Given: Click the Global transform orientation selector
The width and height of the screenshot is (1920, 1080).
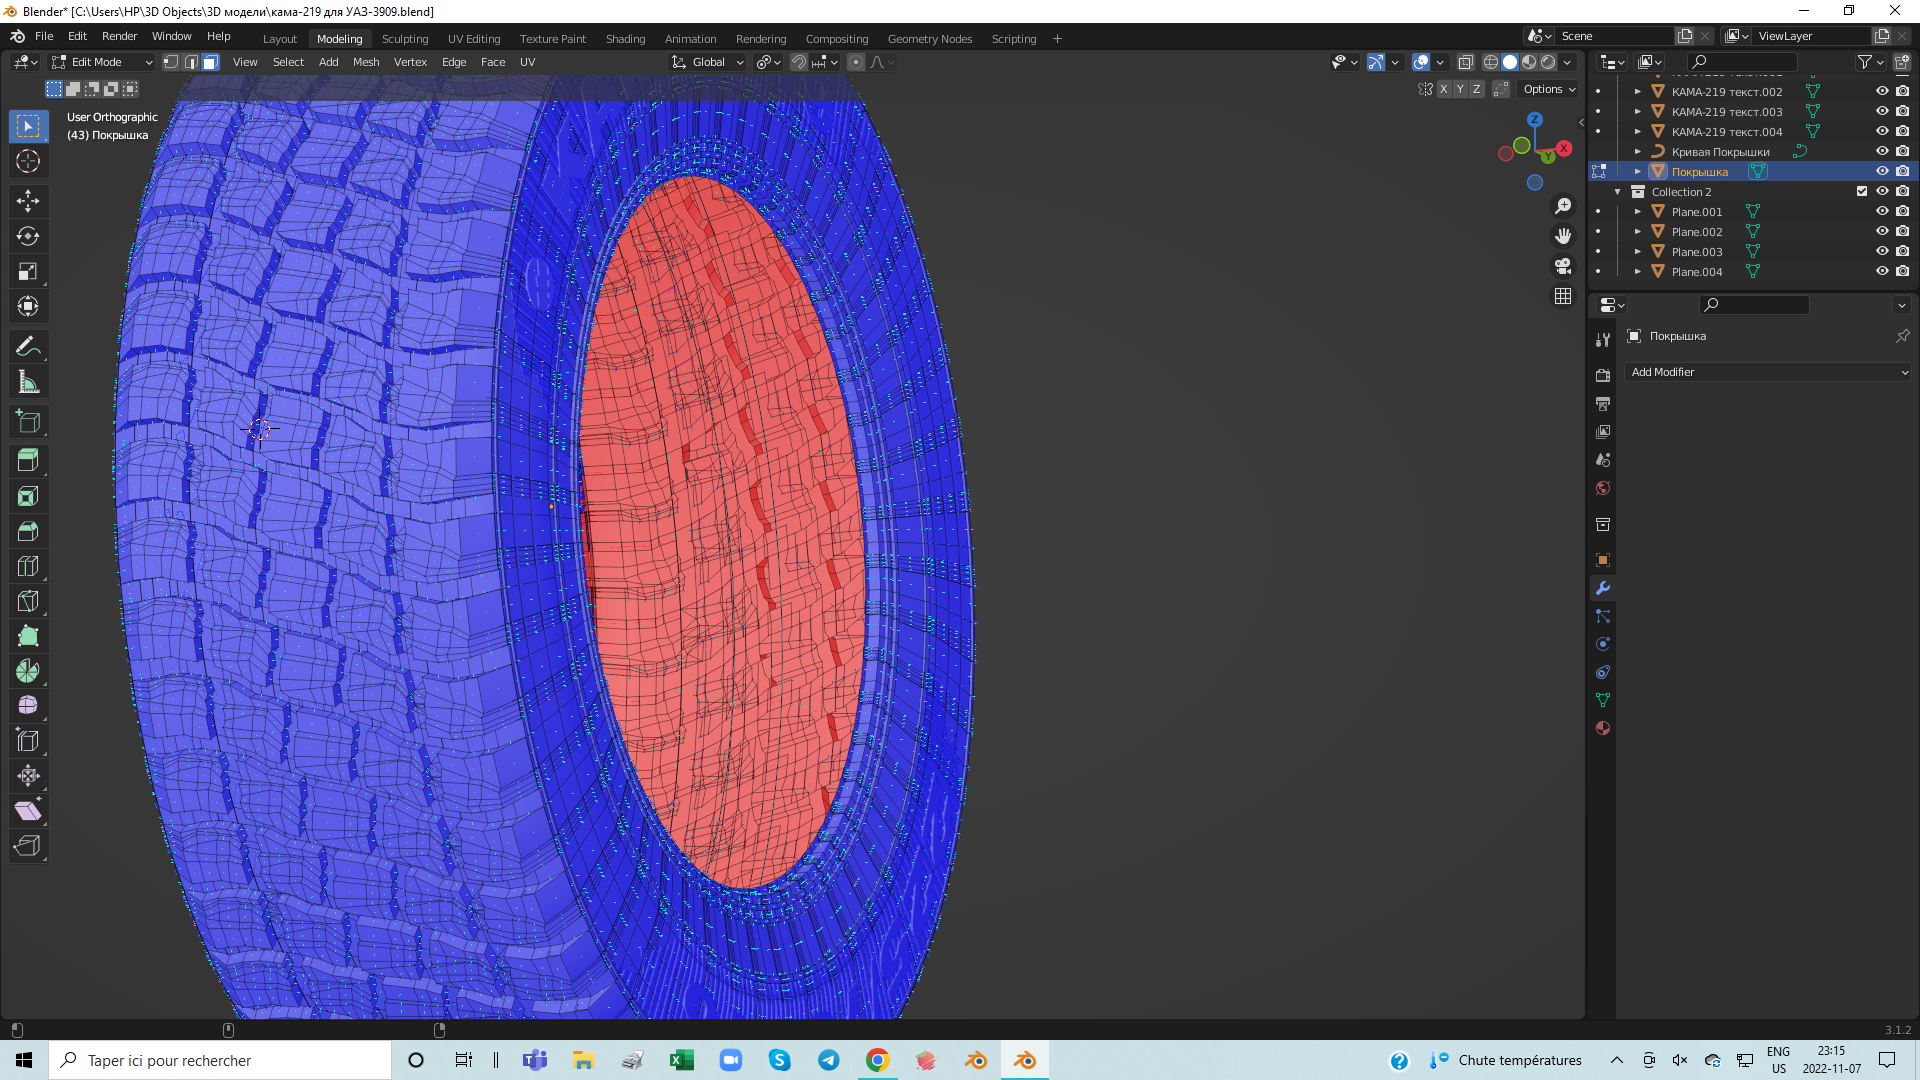Looking at the screenshot, I should (x=708, y=62).
